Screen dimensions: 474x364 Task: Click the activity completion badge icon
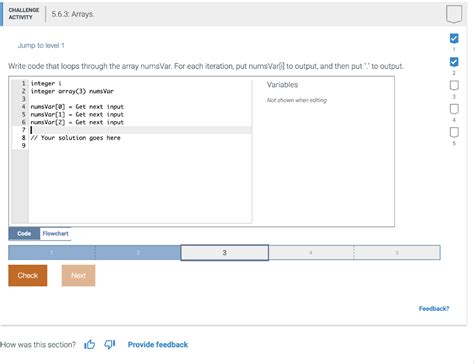[454, 14]
